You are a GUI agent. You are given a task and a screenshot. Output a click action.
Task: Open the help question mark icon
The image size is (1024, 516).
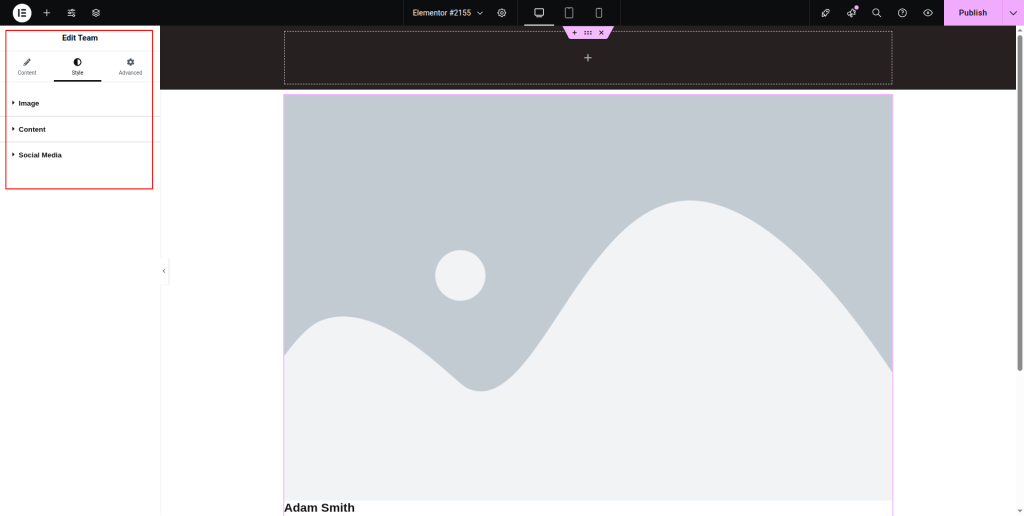[902, 12]
